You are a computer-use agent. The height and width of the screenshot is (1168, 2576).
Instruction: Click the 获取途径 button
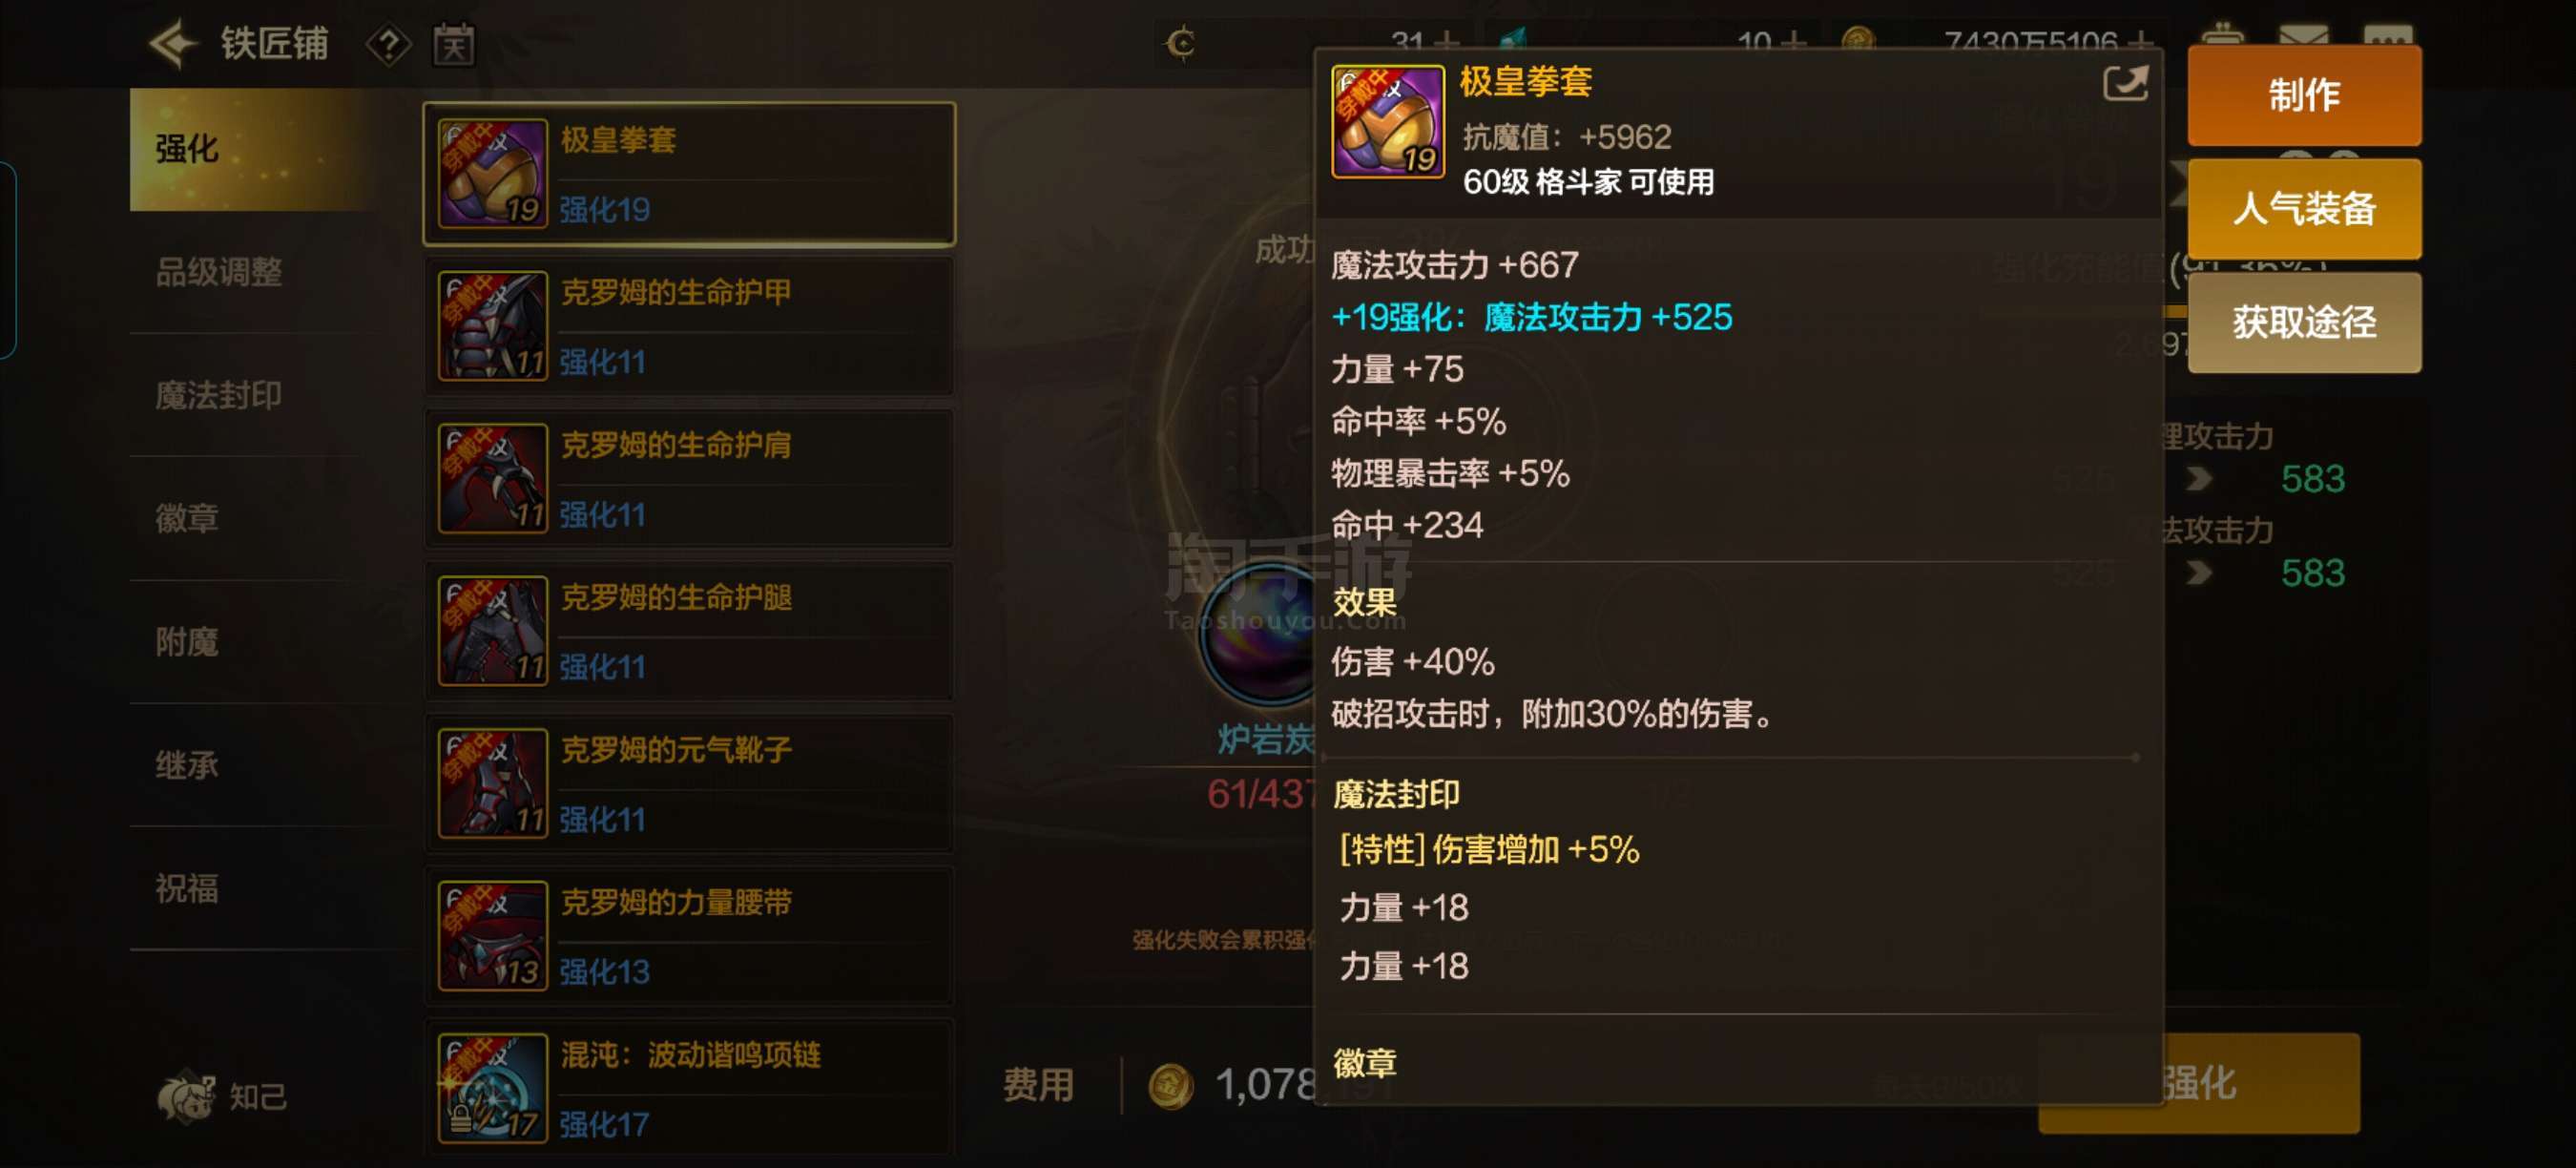coord(2303,322)
